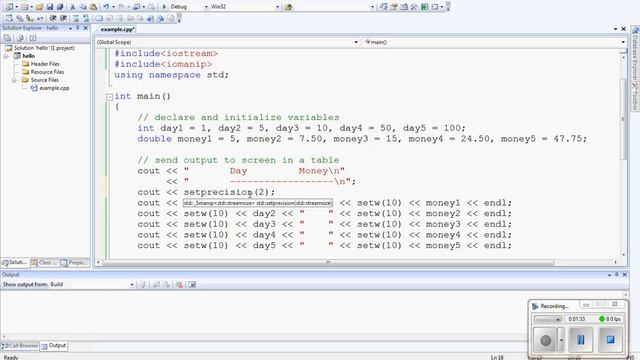
Task: Select the hello project in Solution Explorer
Action: [29, 56]
